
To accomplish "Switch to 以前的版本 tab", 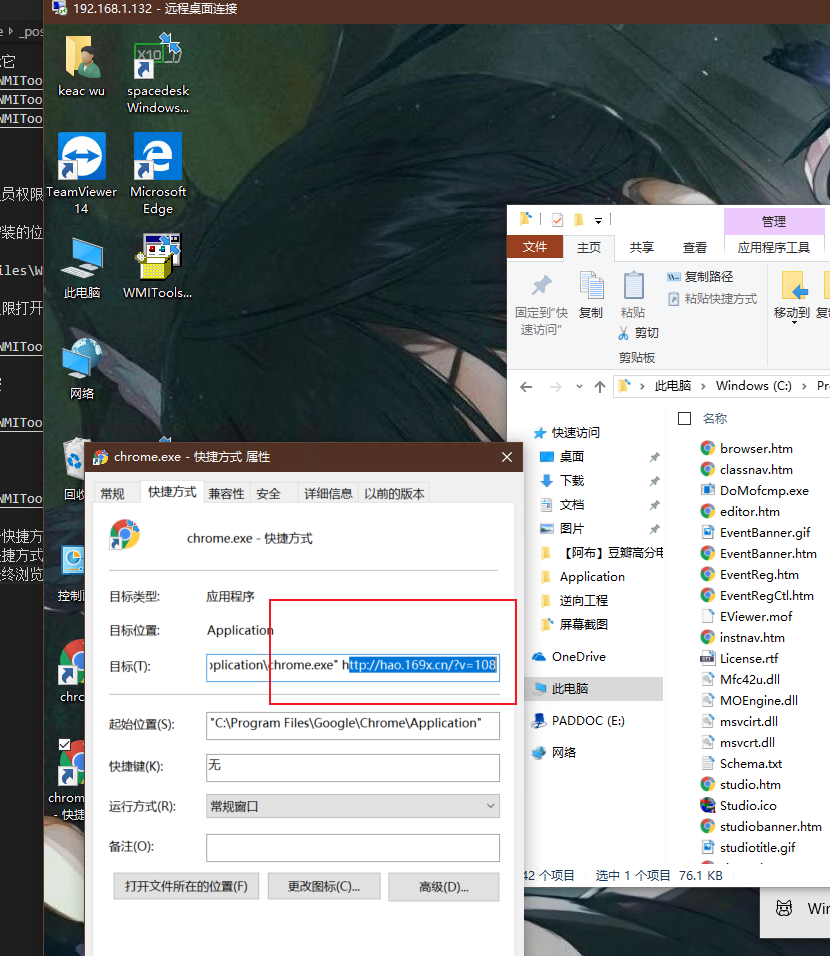I will [x=395, y=494].
